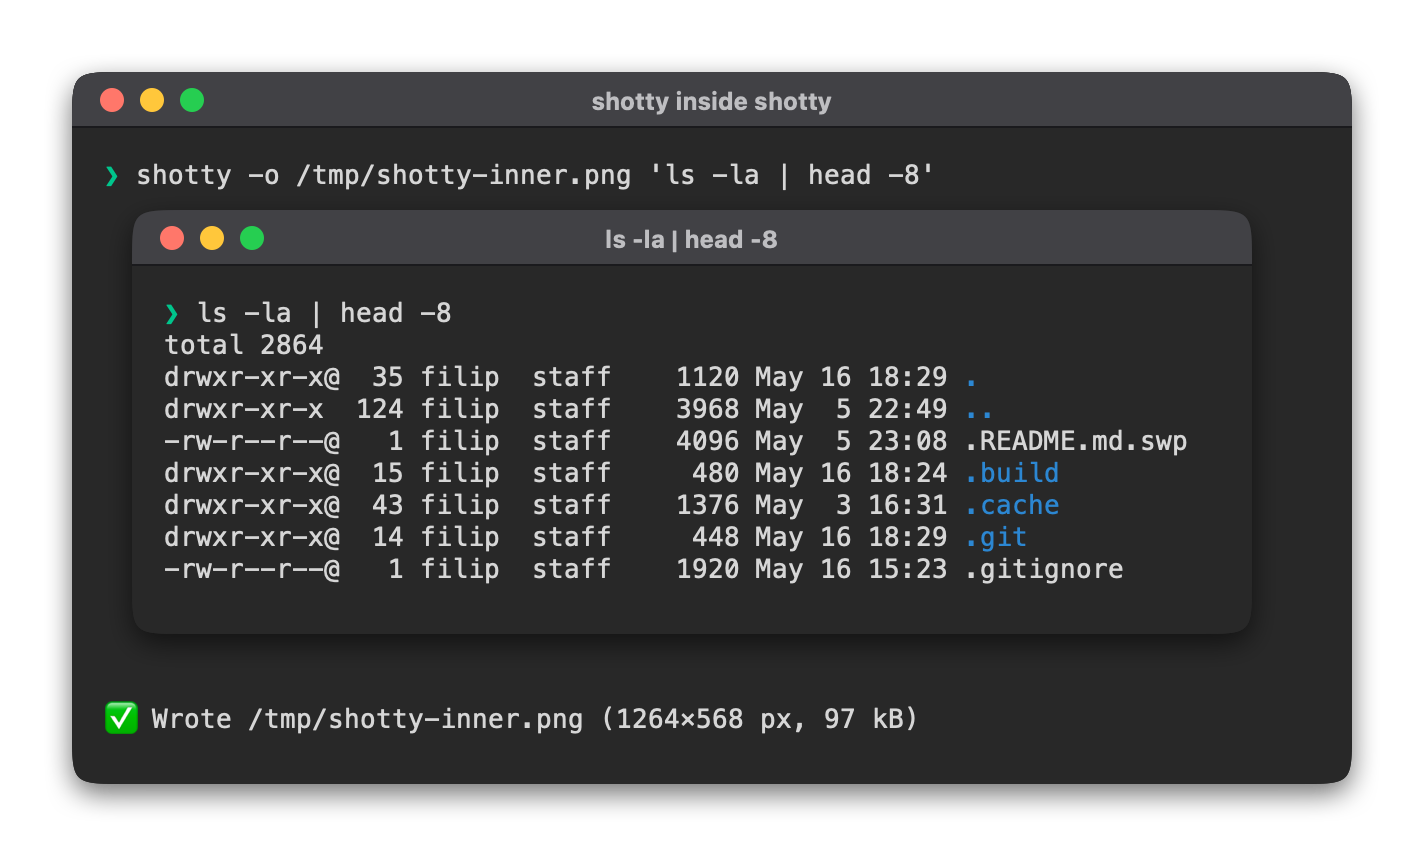Click the blue '.cache' directory name

1012,505
